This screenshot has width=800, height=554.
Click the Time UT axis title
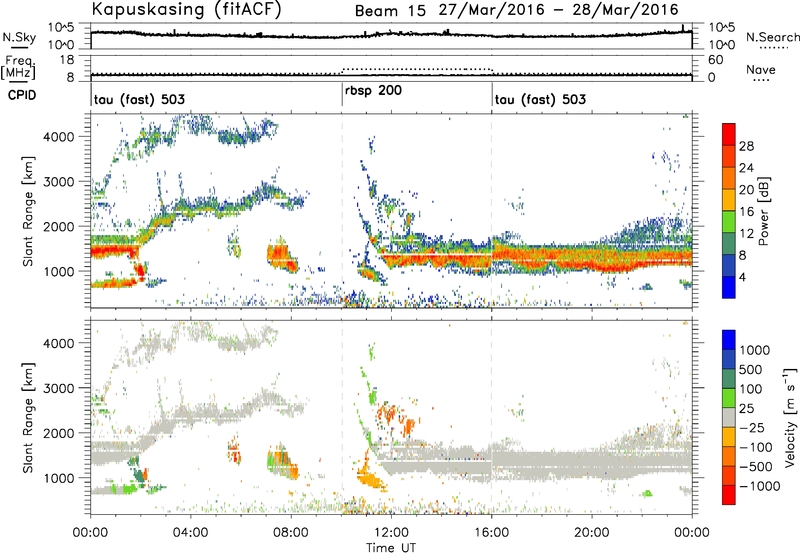[391, 548]
